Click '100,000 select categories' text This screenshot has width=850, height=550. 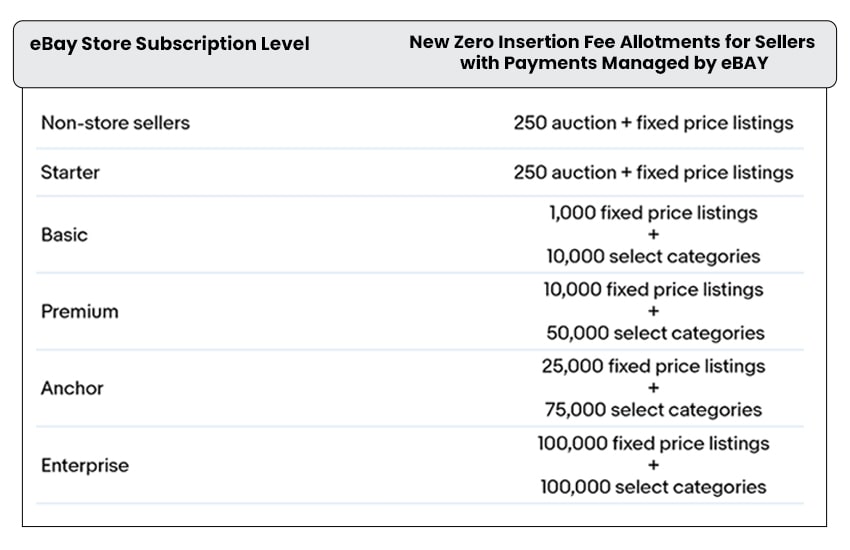(653, 487)
